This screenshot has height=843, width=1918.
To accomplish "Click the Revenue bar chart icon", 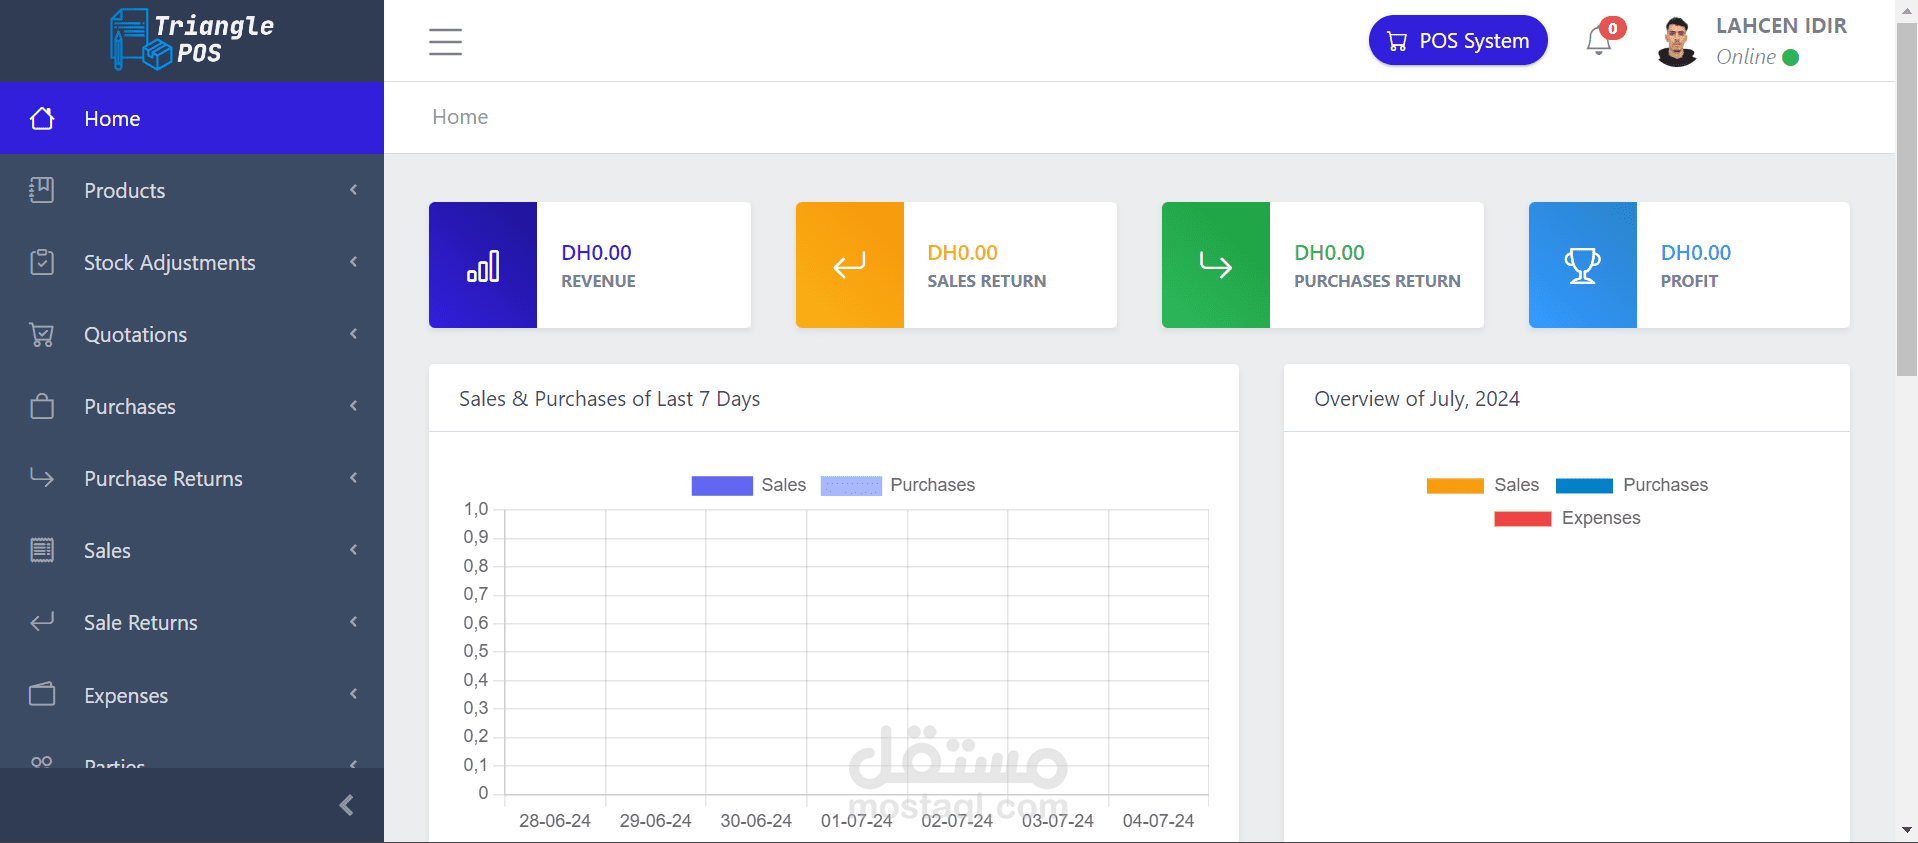I will pyautogui.click(x=483, y=265).
